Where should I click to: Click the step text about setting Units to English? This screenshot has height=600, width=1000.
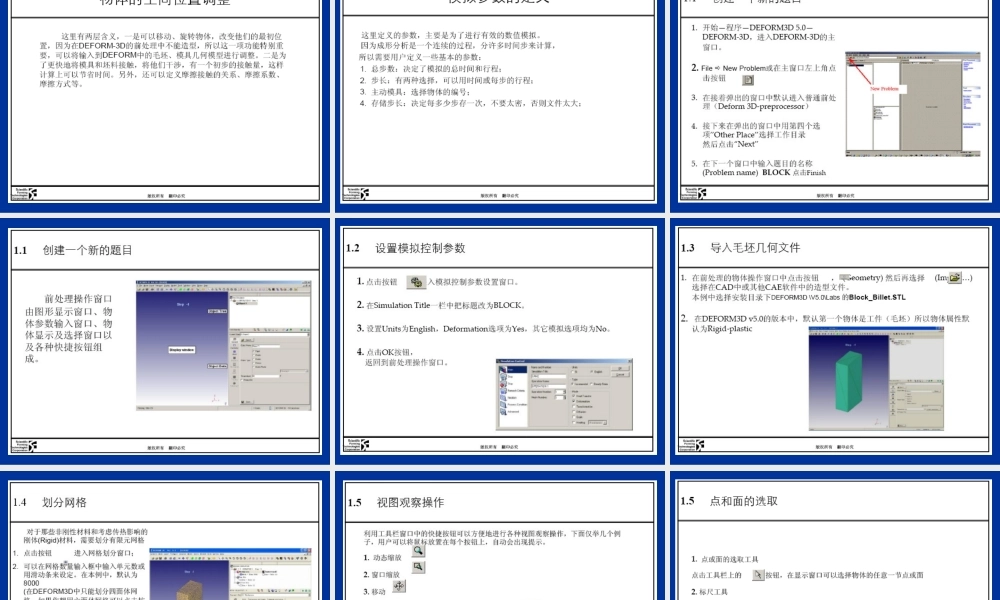(485, 329)
